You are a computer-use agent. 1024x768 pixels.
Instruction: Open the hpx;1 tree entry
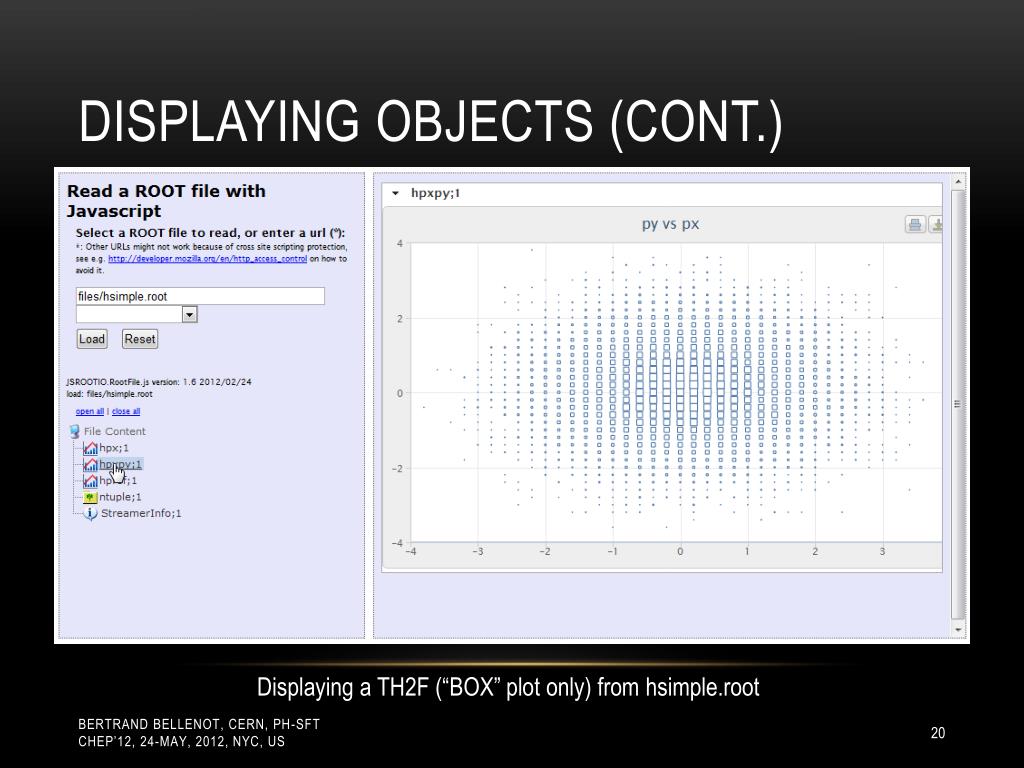click(x=114, y=448)
